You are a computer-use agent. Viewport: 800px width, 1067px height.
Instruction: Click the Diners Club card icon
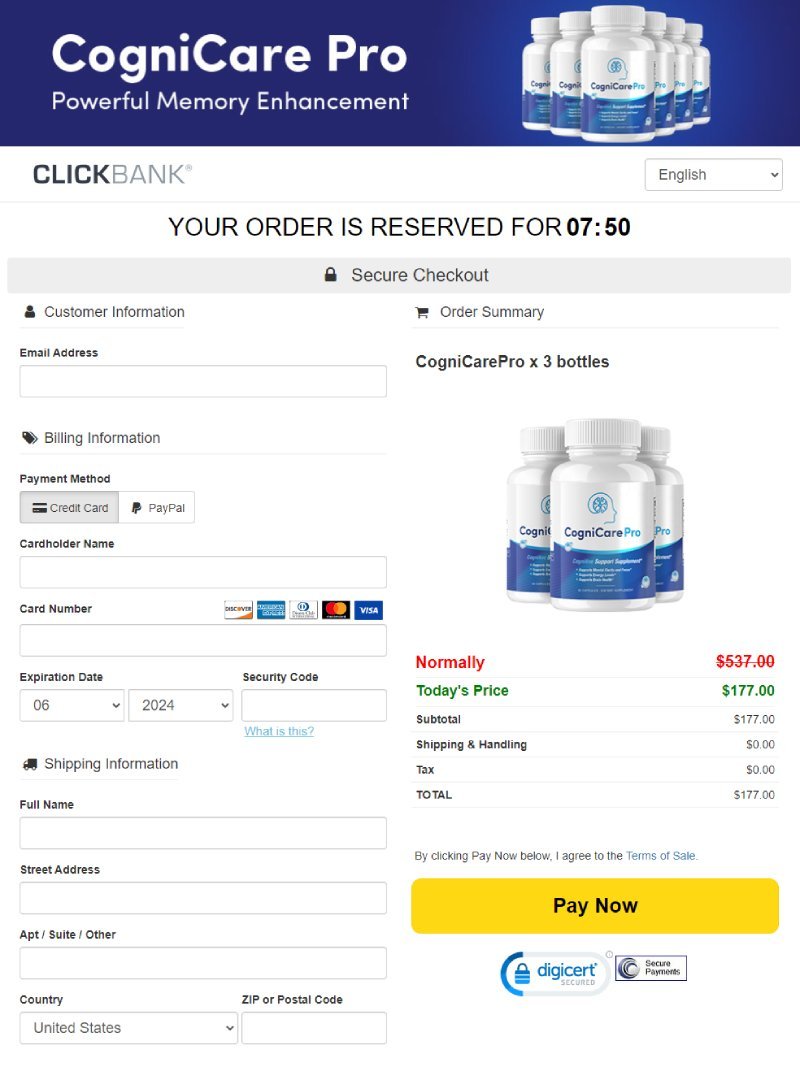point(303,610)
